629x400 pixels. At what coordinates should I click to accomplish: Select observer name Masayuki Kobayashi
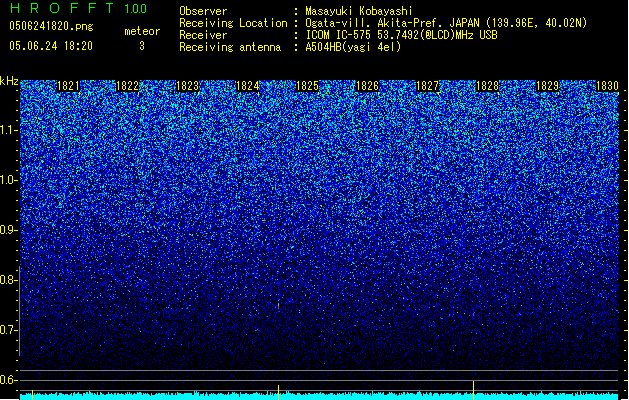pyautogui.click(x=359, y=11)
